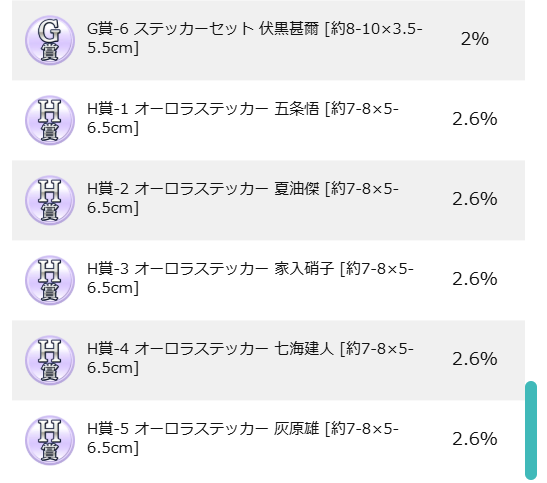The width and height of the screenshot is (547, 483).
Task: Click the H賞 badge icon beside 灰原雄
Action: [x=50, y=440]
